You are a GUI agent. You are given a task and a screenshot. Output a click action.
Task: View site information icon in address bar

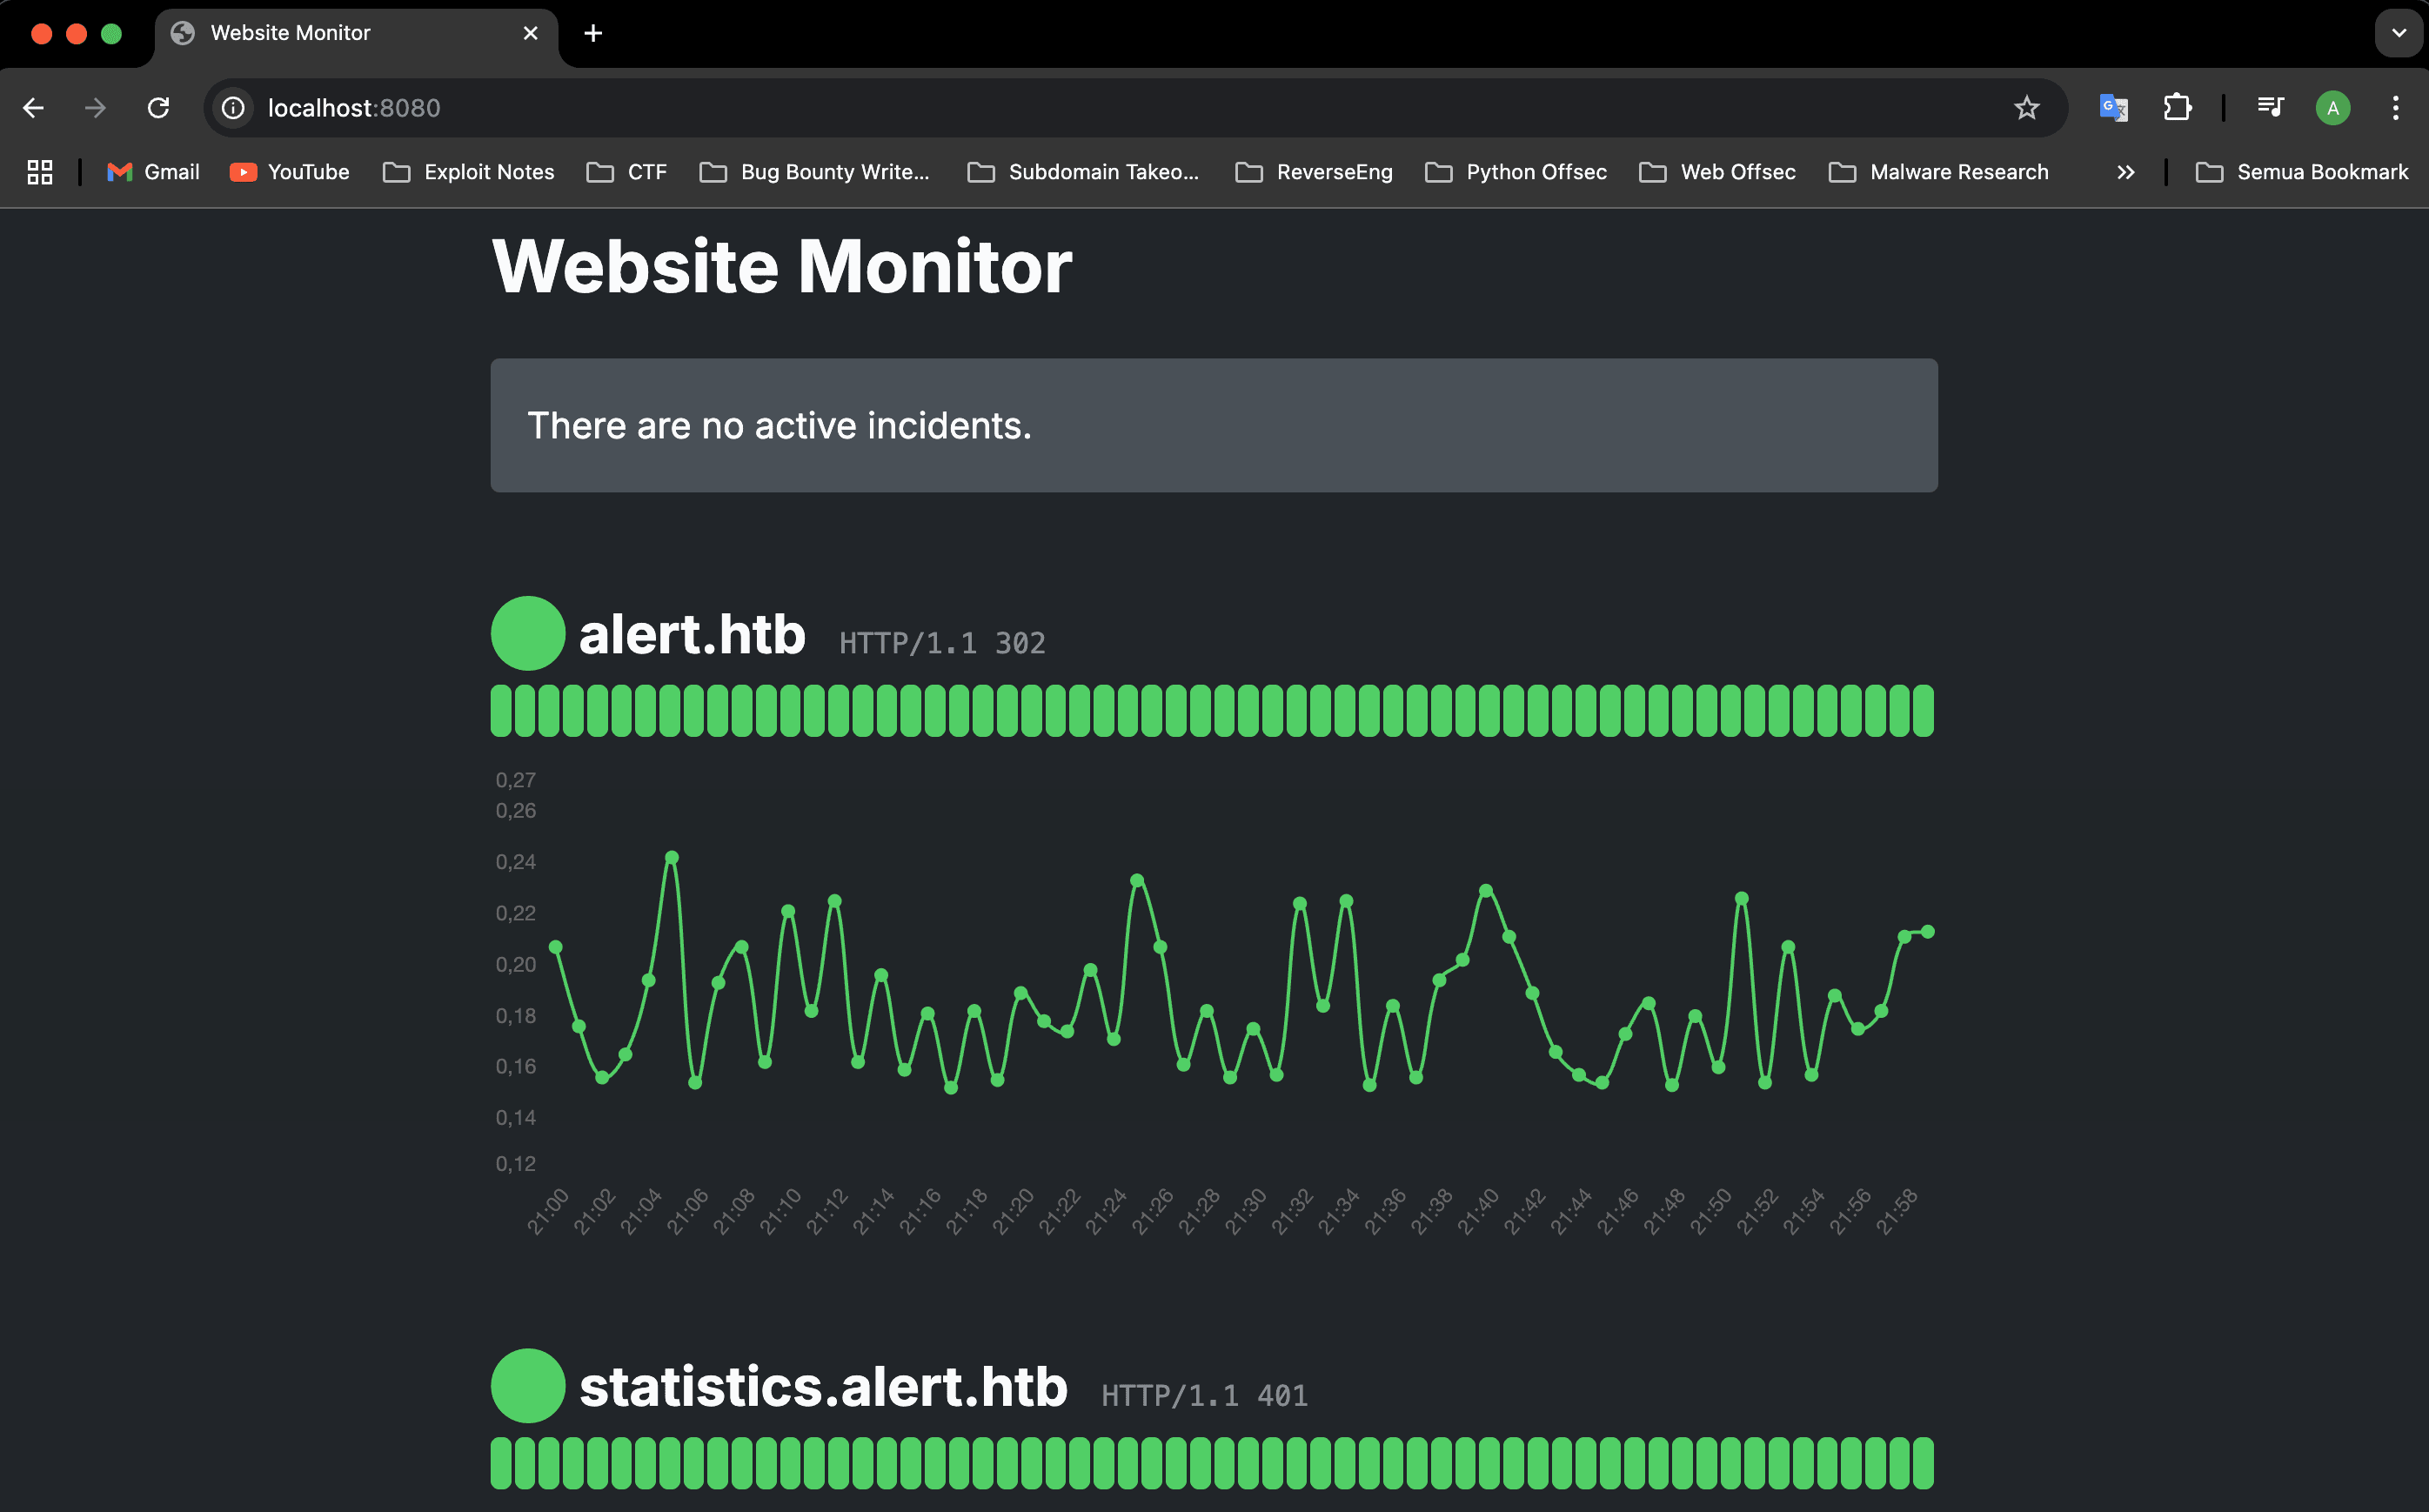[x=233, y=108]
